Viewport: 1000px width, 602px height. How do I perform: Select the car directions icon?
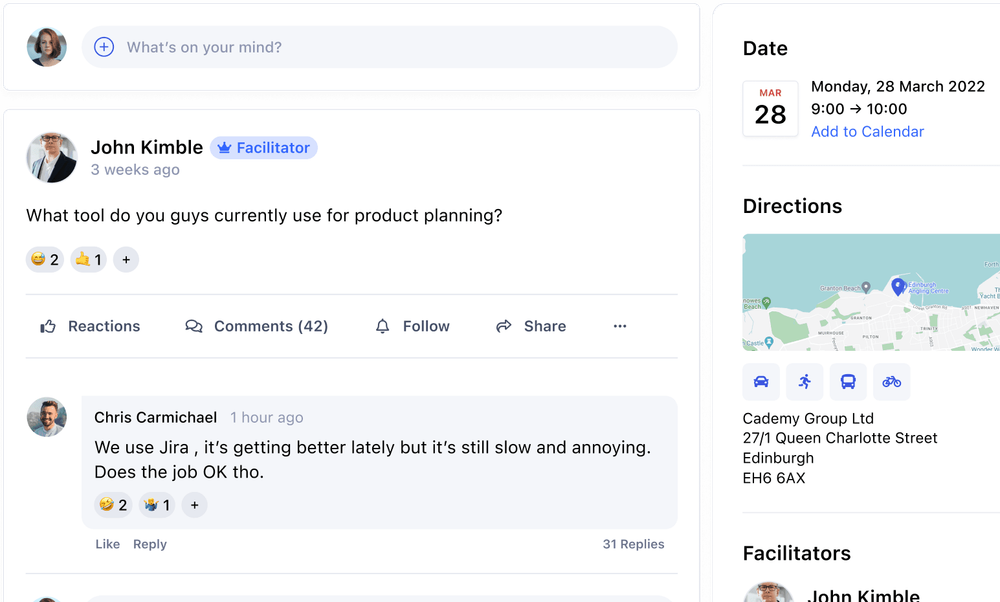click(x=761, y=381)
